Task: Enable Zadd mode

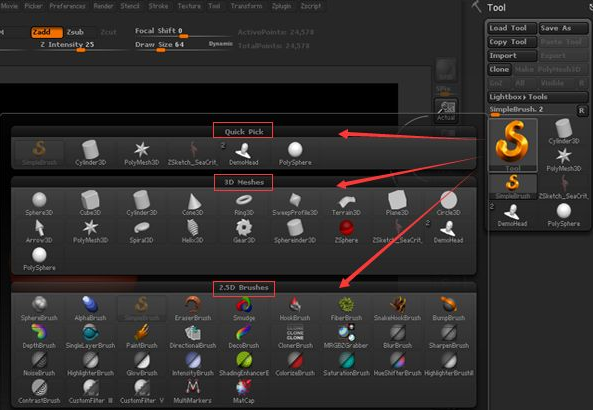Action: coord(47,32)
